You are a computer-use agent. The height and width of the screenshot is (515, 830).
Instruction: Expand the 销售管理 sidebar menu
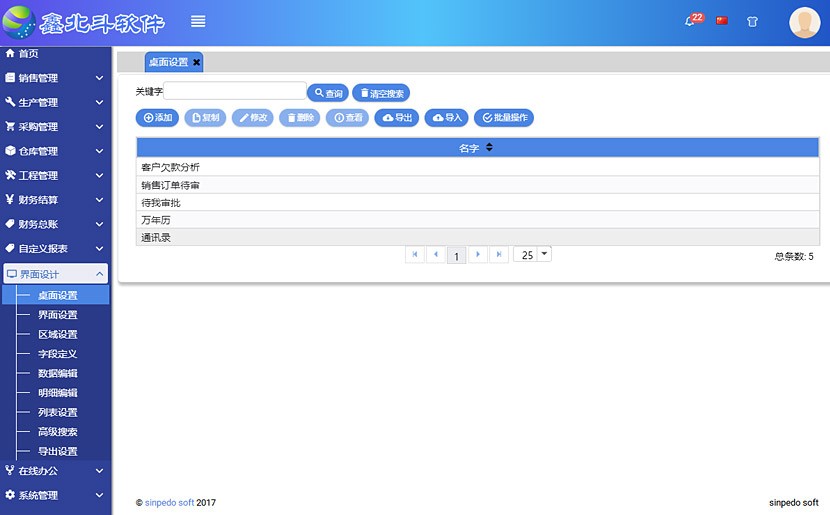tap(55, 78)
